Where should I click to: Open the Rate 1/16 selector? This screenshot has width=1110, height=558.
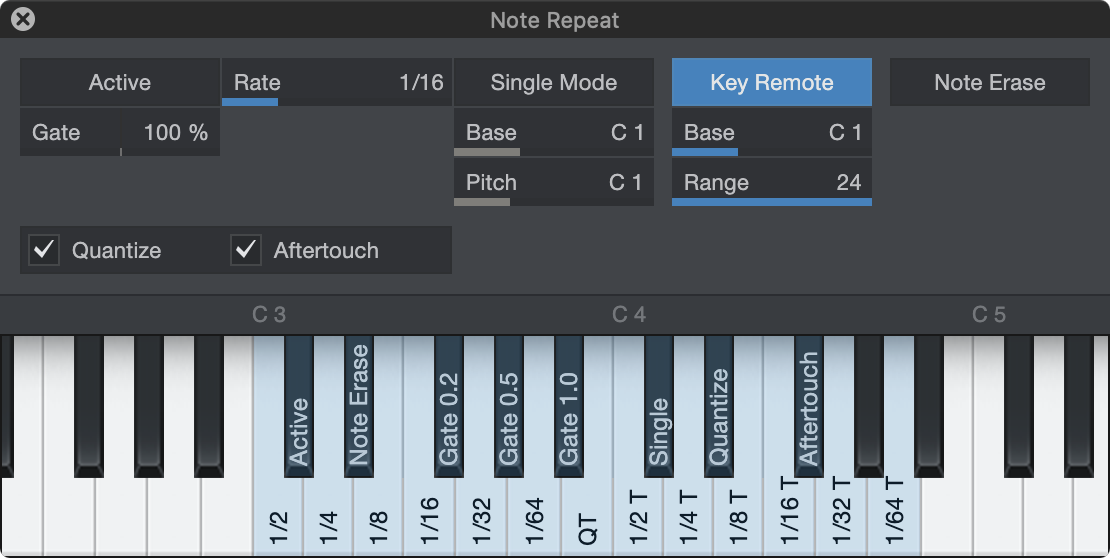[337, 82]
